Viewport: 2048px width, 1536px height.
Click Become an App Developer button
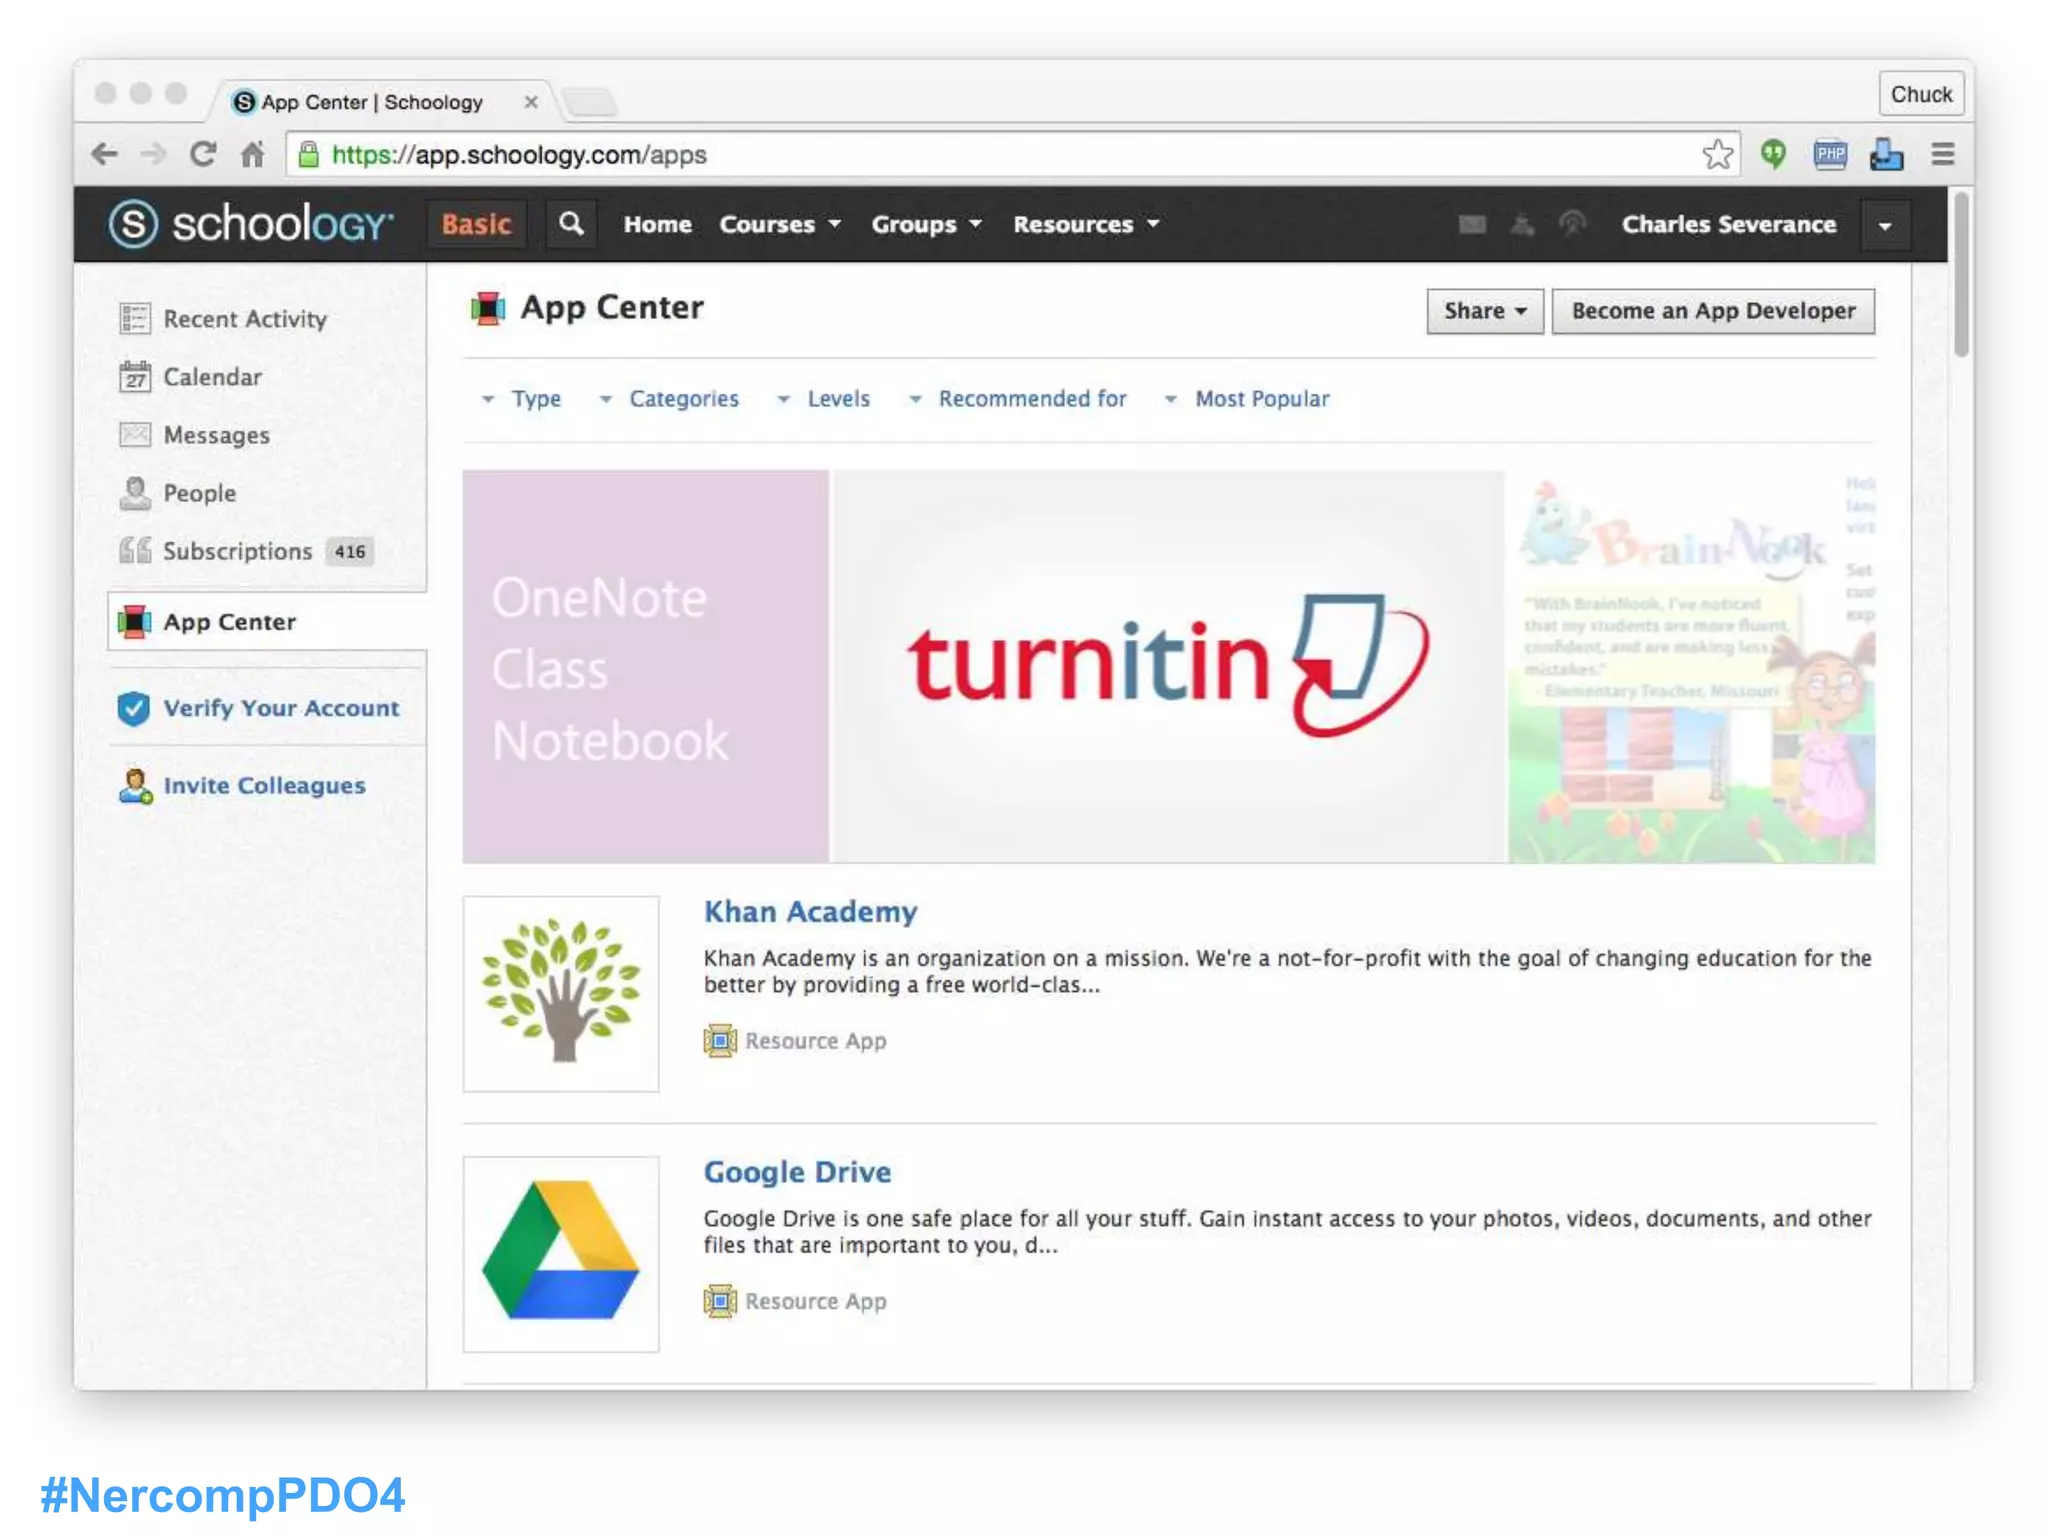(1712, 311)
